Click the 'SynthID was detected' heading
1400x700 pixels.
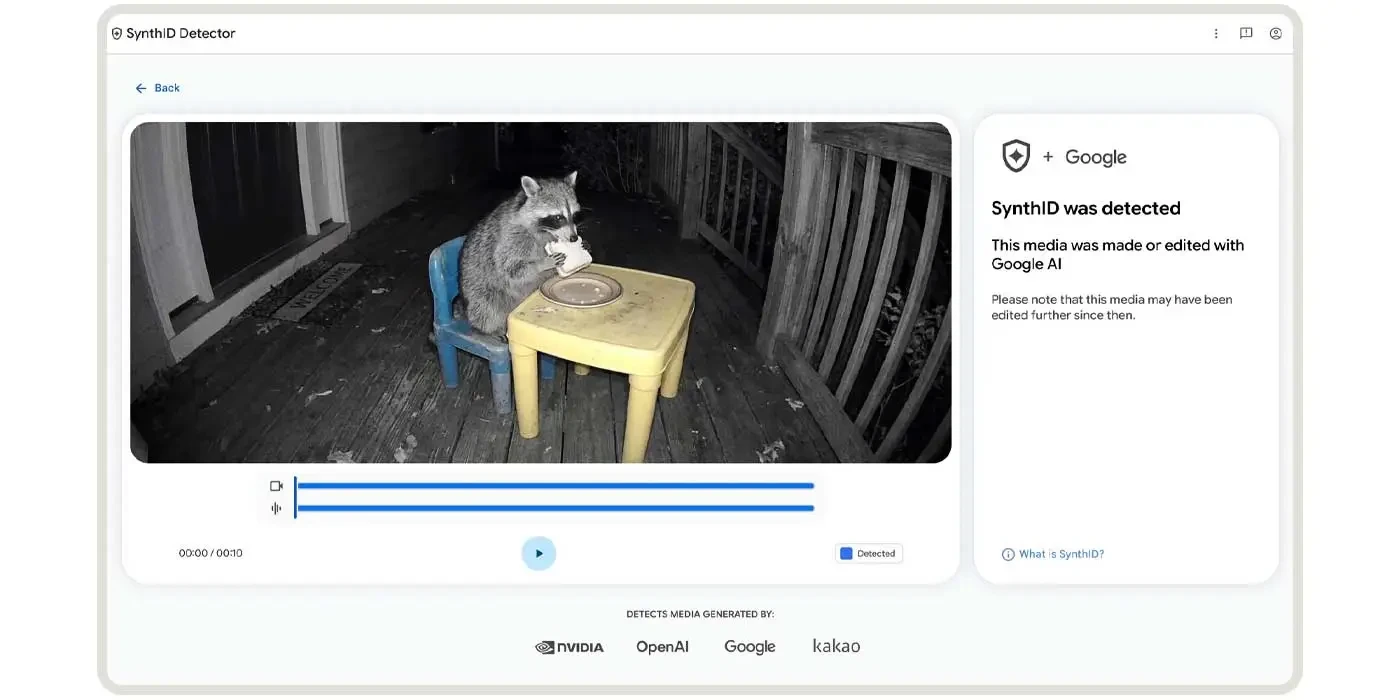click(1086, 208)
